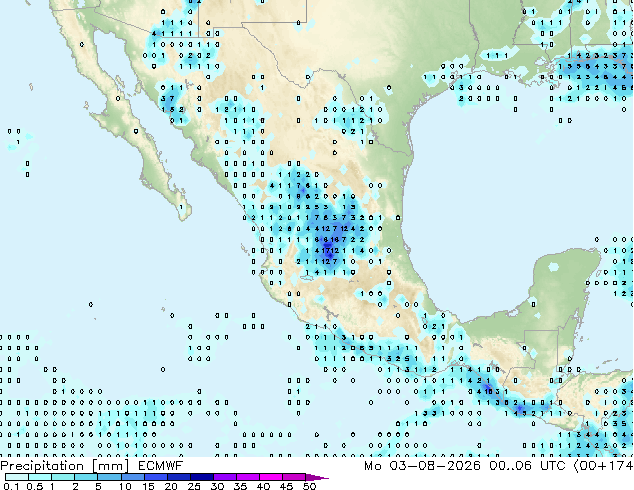Pick the legend swatch between 0.5 and 1

(40, 477)
